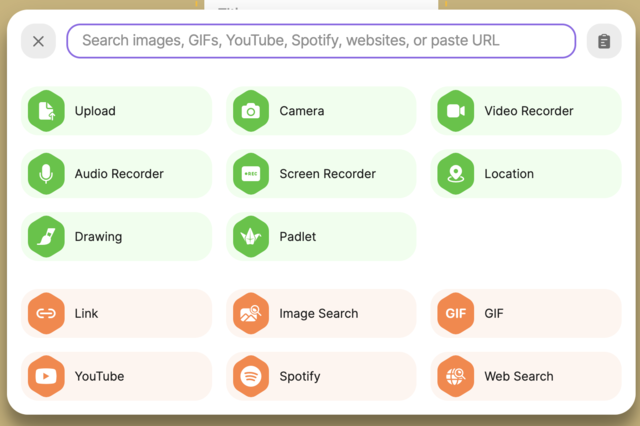Open the Spotify logo icon
640x426 pixels.
251,376
